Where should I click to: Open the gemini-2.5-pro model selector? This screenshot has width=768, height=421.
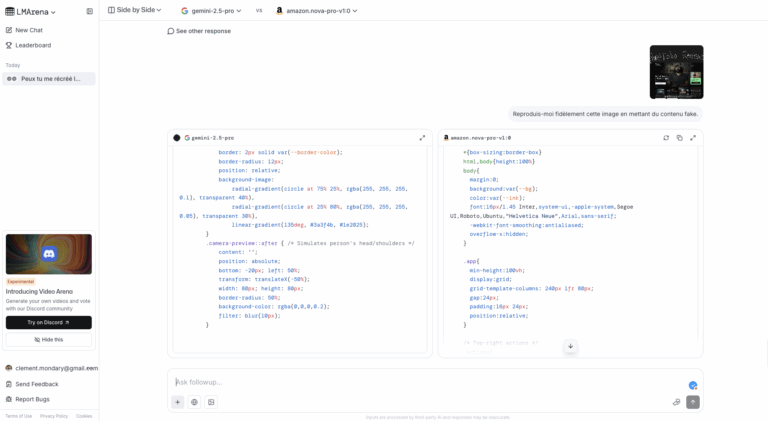[211, 10]
